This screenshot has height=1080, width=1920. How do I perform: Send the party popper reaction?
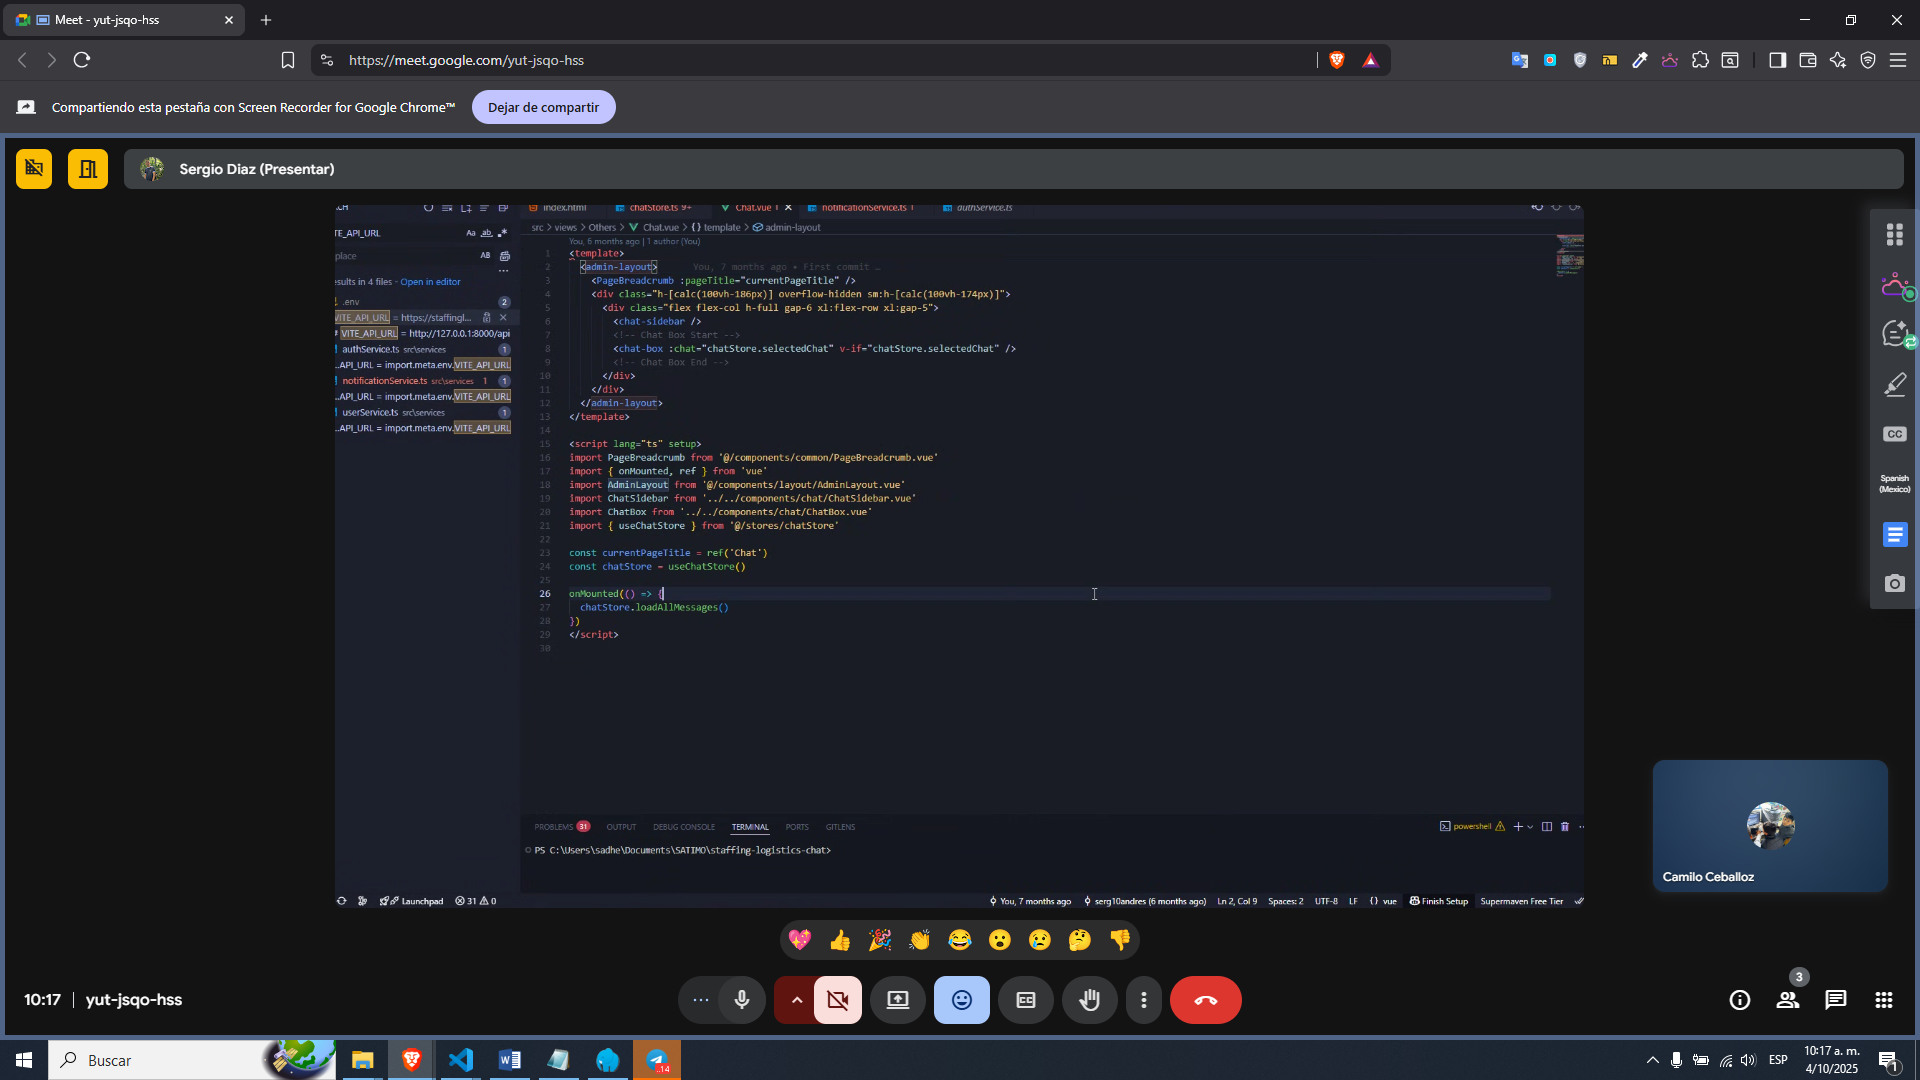(x=879, y=940)
